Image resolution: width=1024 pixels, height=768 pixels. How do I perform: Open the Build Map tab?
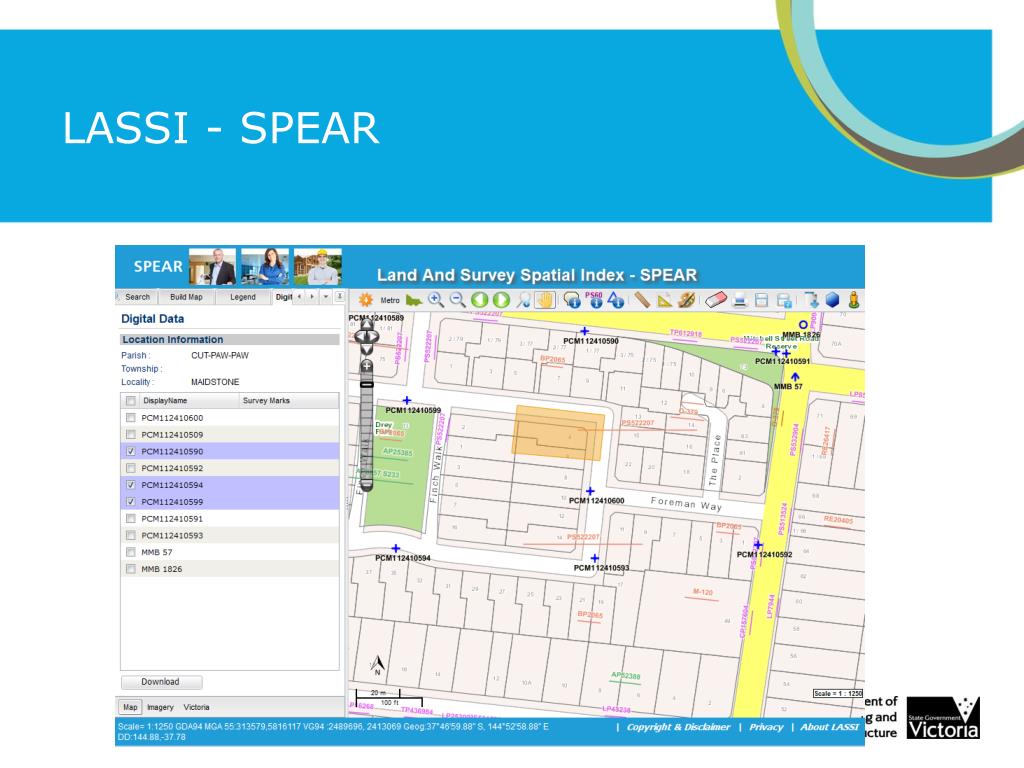(x=186, y=296)
